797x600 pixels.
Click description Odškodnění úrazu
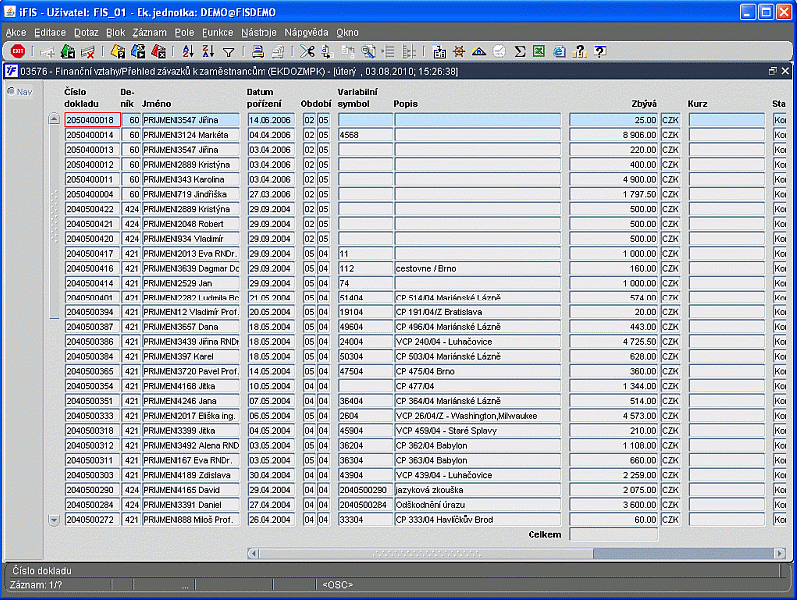(x=477, y=505)
